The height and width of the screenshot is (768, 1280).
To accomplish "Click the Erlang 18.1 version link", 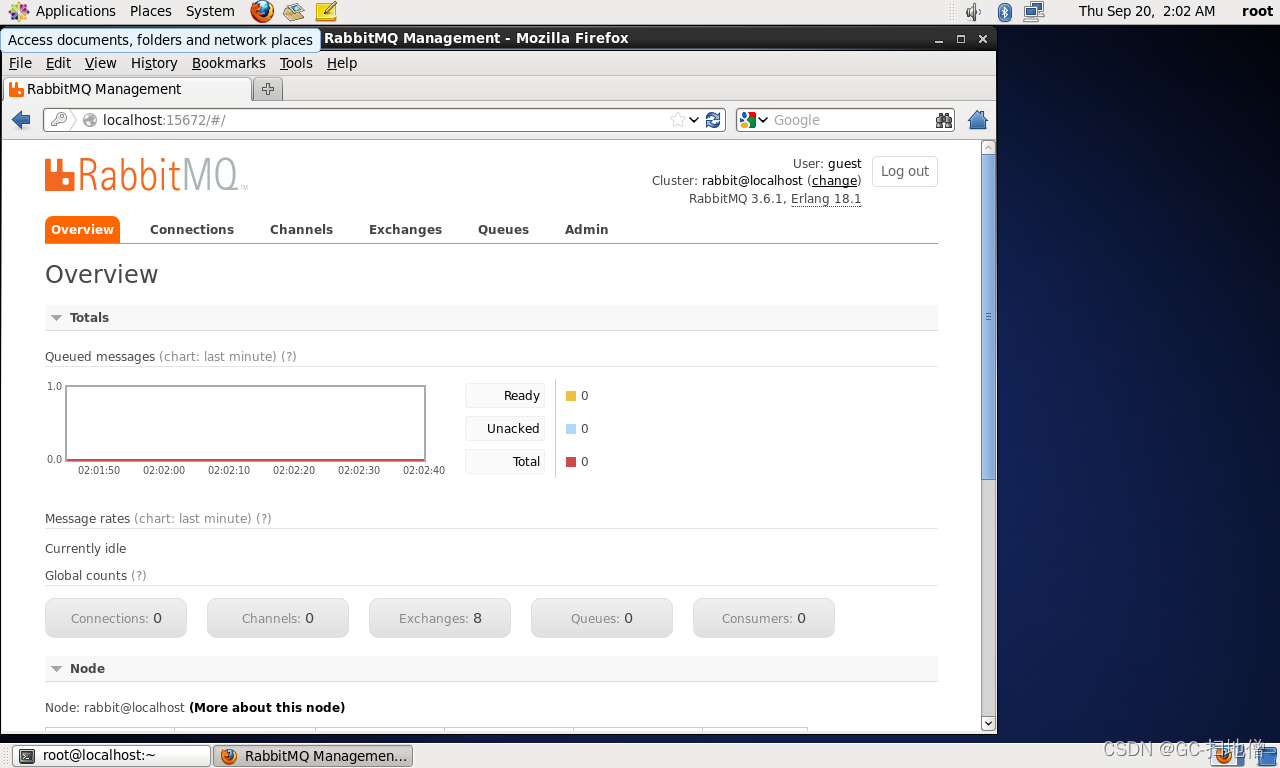I will point(826,199).
